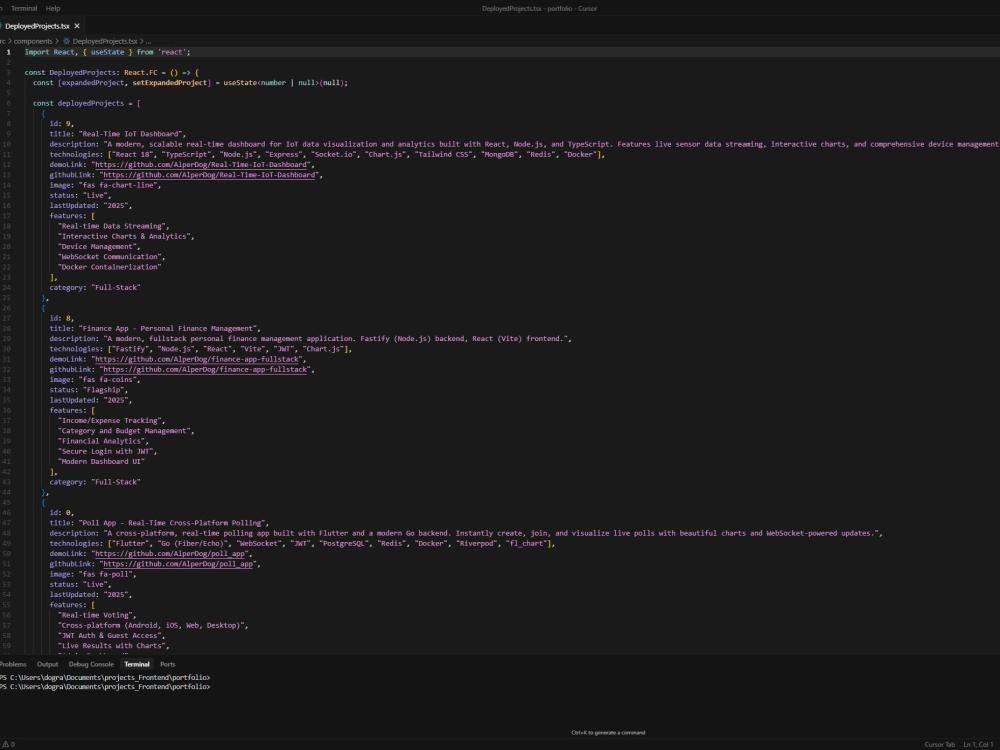Open the Help menu
Image resolution: width=1000 pixels, height=750 pixels.
[x=53, y=8]
